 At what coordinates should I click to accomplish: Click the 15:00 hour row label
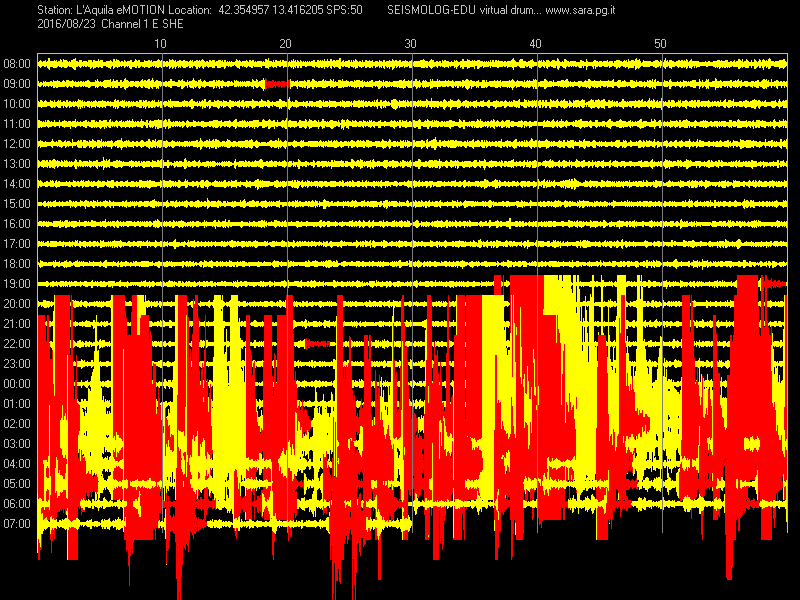tap(17, 204)
